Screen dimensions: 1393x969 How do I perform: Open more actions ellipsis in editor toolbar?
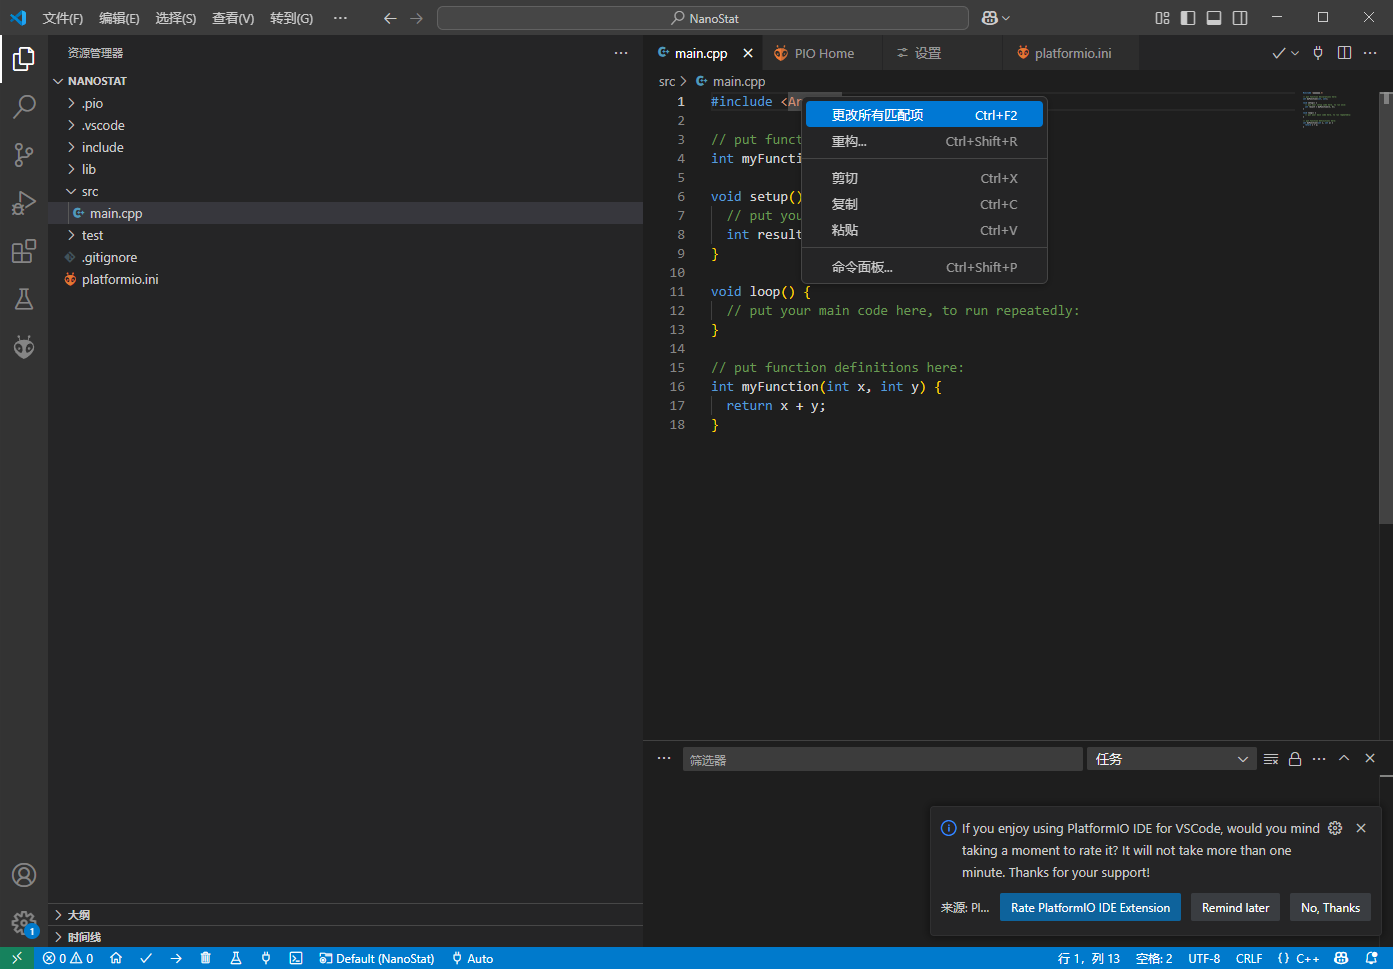1370,53
